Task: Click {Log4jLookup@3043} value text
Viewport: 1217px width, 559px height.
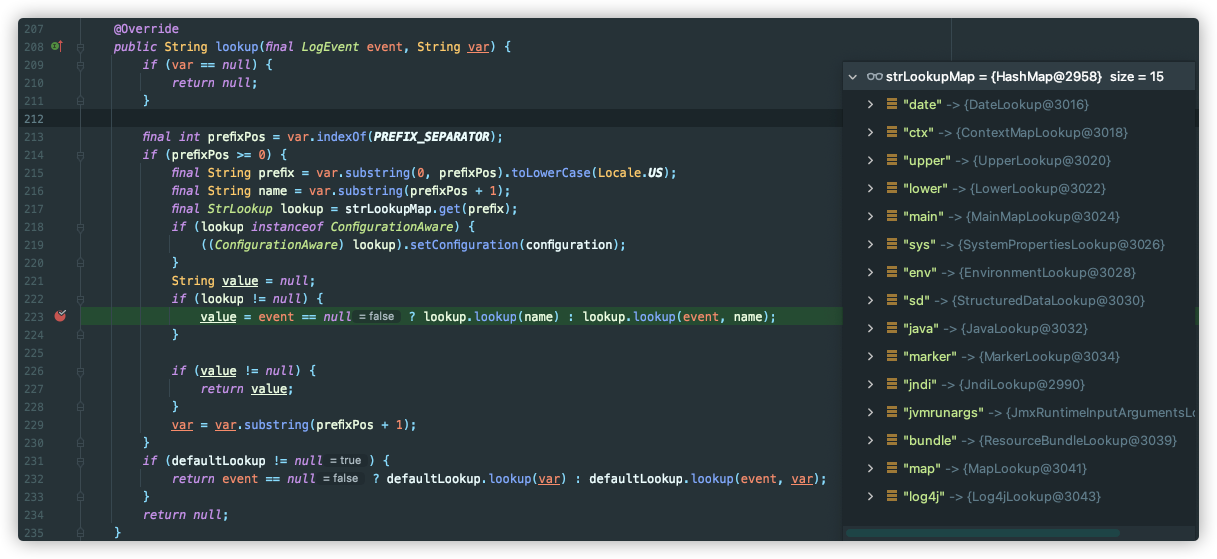Action: (x=1034, y=496)
